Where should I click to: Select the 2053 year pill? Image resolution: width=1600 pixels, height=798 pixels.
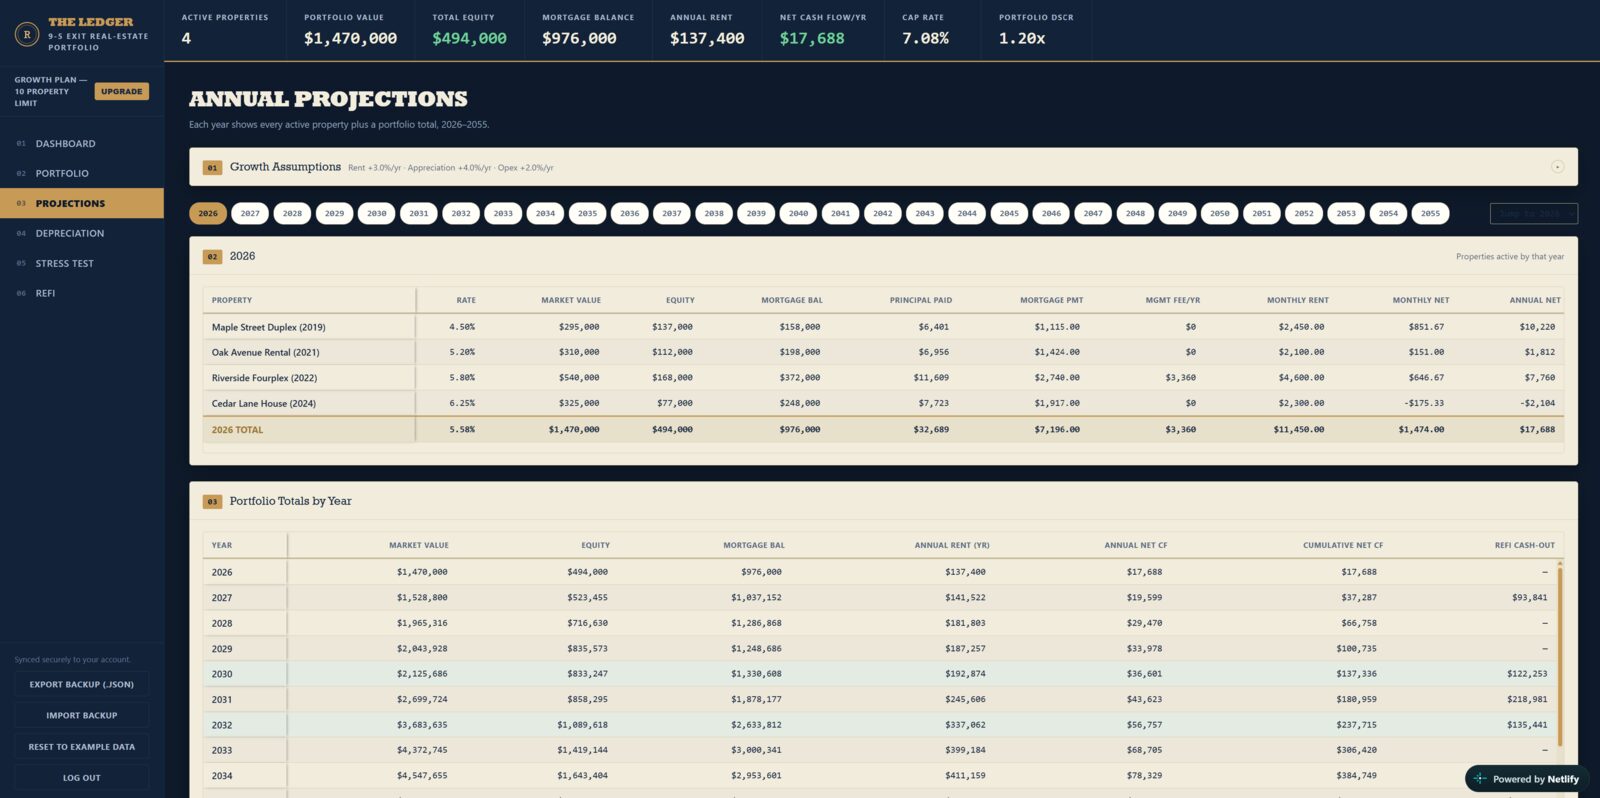coord(1346,213)
